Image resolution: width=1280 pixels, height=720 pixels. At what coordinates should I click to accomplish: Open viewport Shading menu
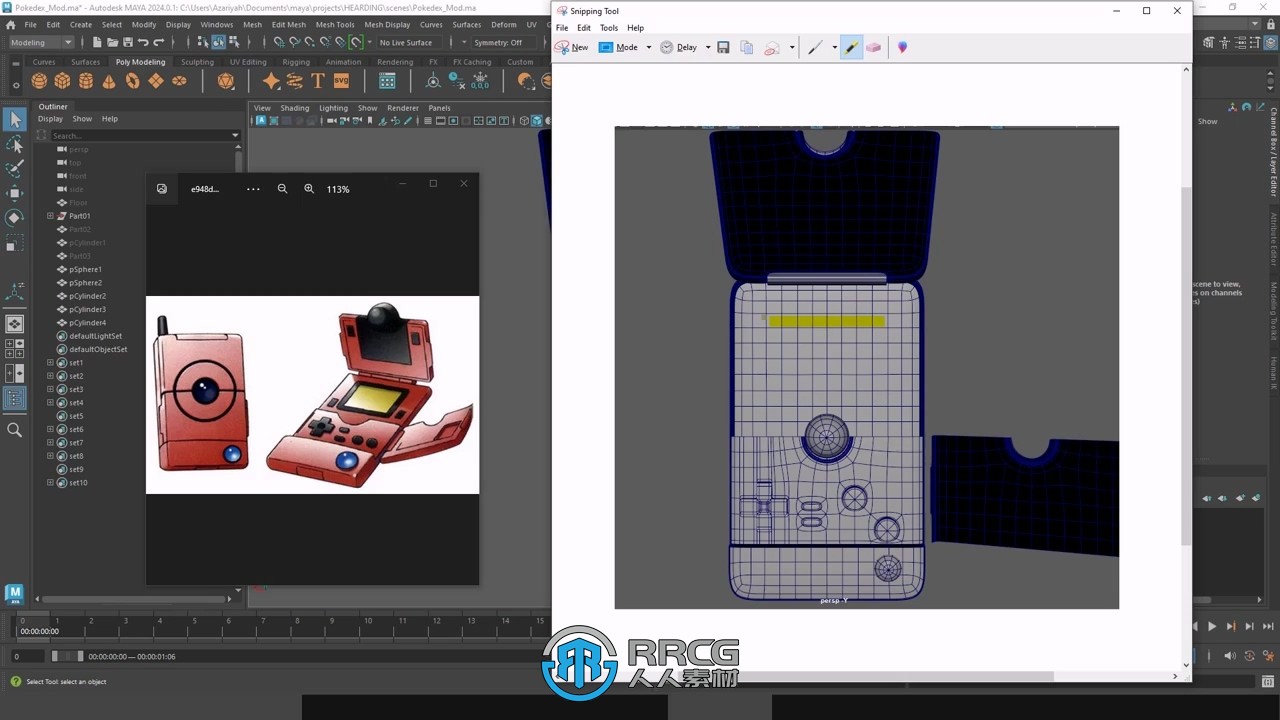click(x=295, y=108)
